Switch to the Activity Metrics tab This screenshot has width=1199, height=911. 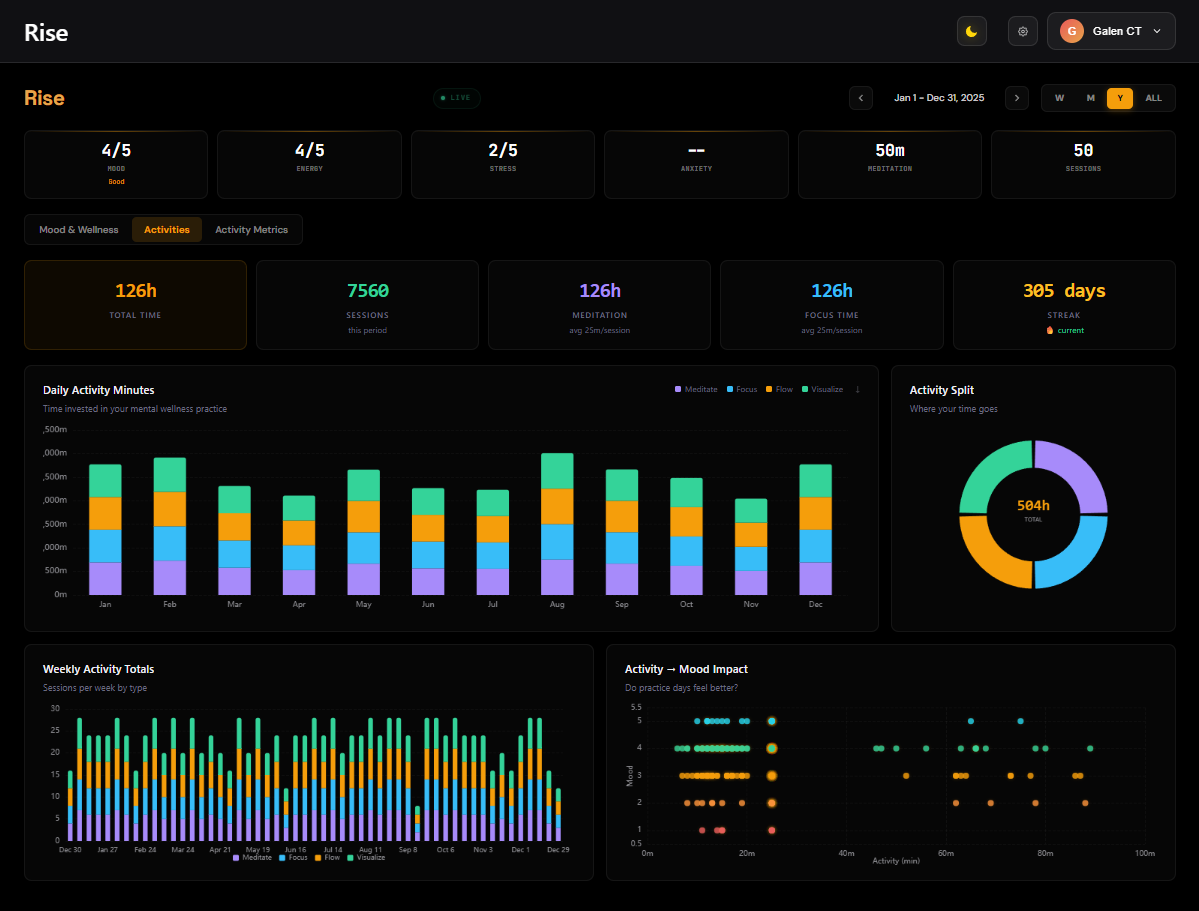[252, 229]
